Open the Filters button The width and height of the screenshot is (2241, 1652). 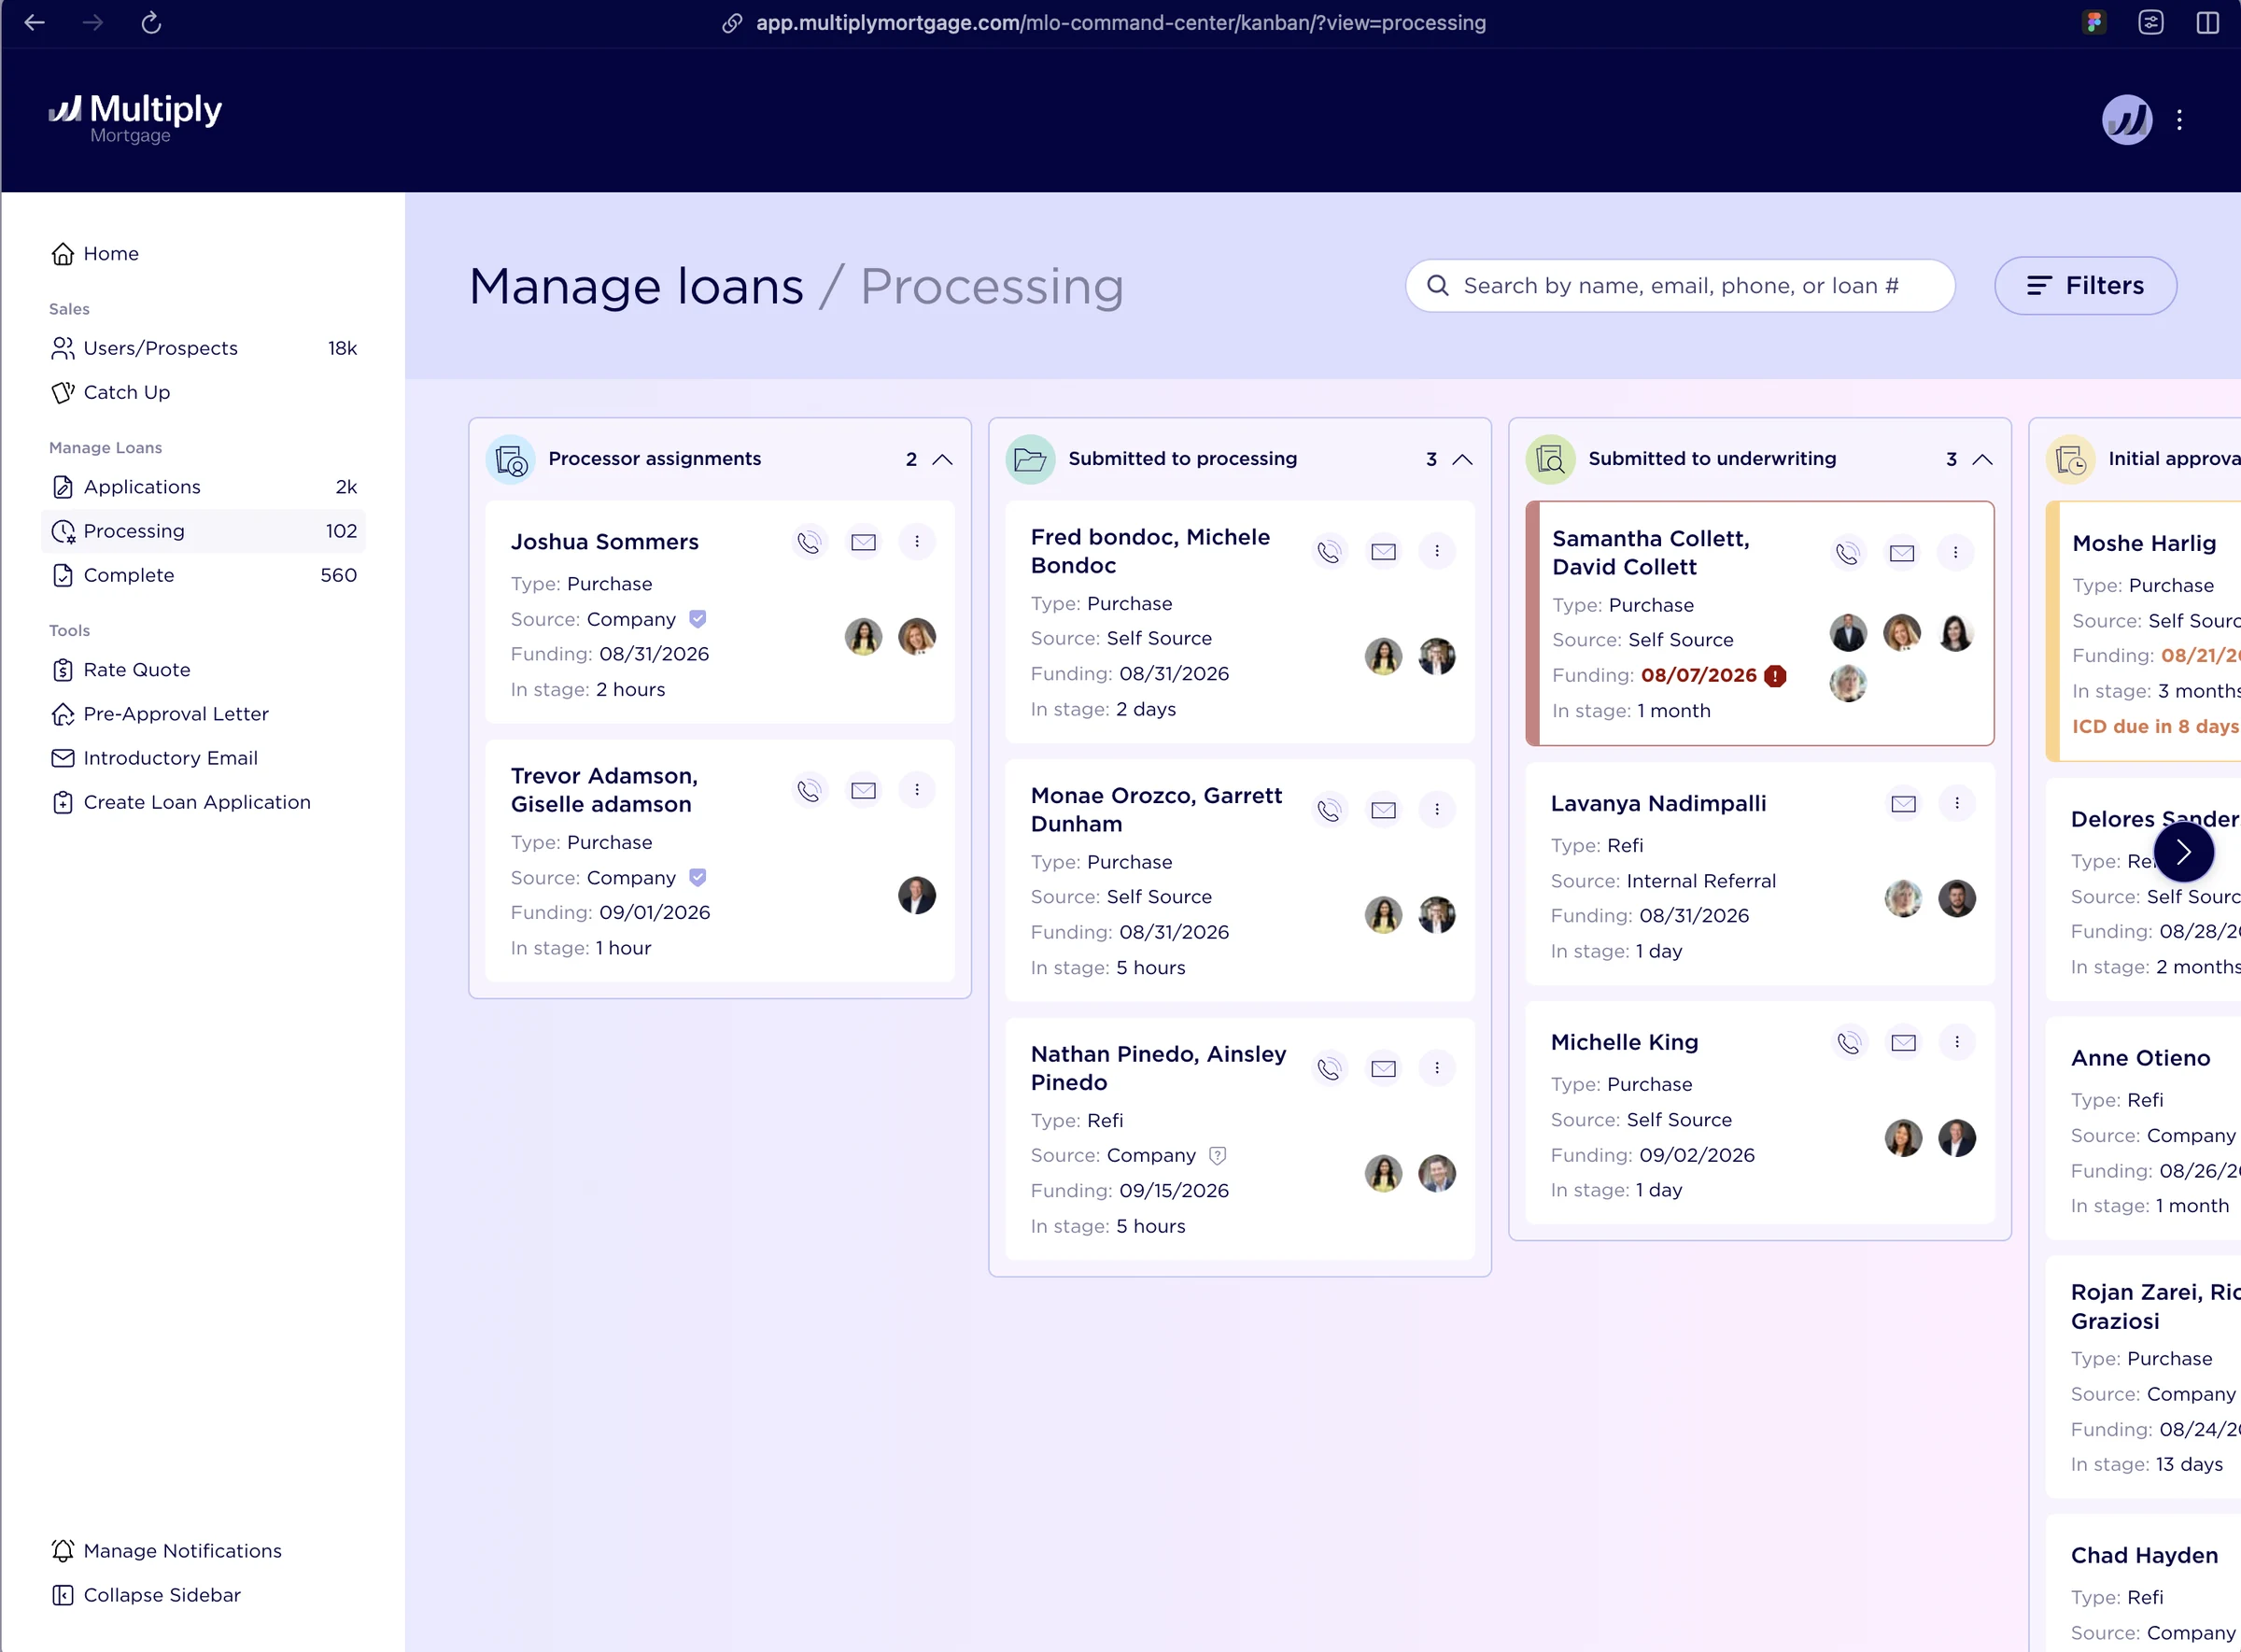pyautogui.click(x=2085, y=286)
